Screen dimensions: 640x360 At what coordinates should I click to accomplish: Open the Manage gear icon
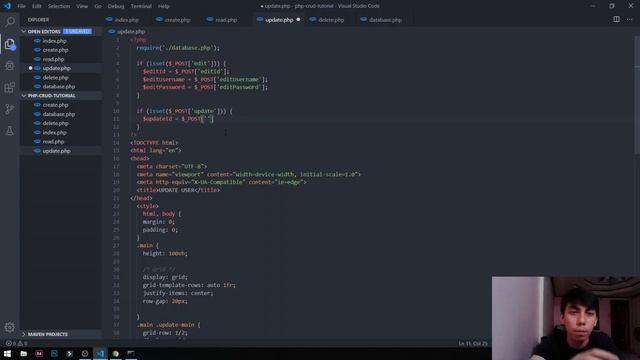click(10, 327)
